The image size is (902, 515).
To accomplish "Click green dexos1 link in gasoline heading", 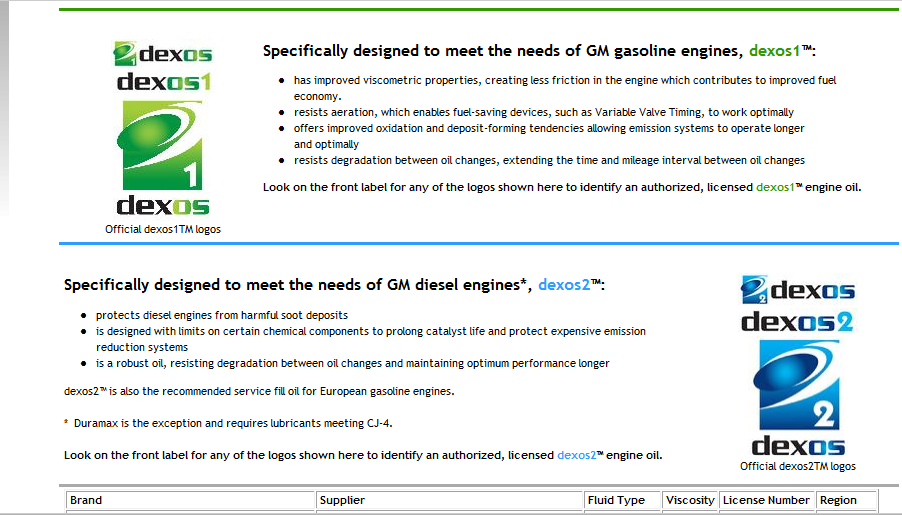I will coord(774,51).
